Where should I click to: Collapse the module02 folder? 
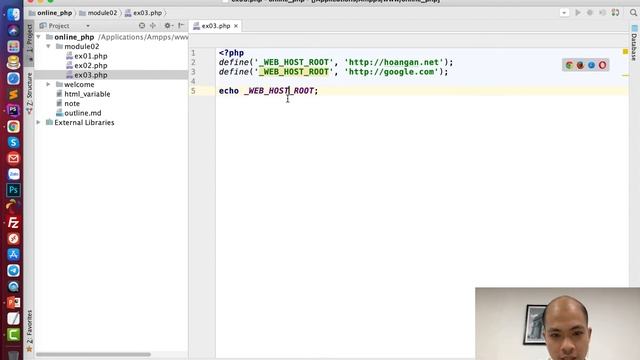48,47
